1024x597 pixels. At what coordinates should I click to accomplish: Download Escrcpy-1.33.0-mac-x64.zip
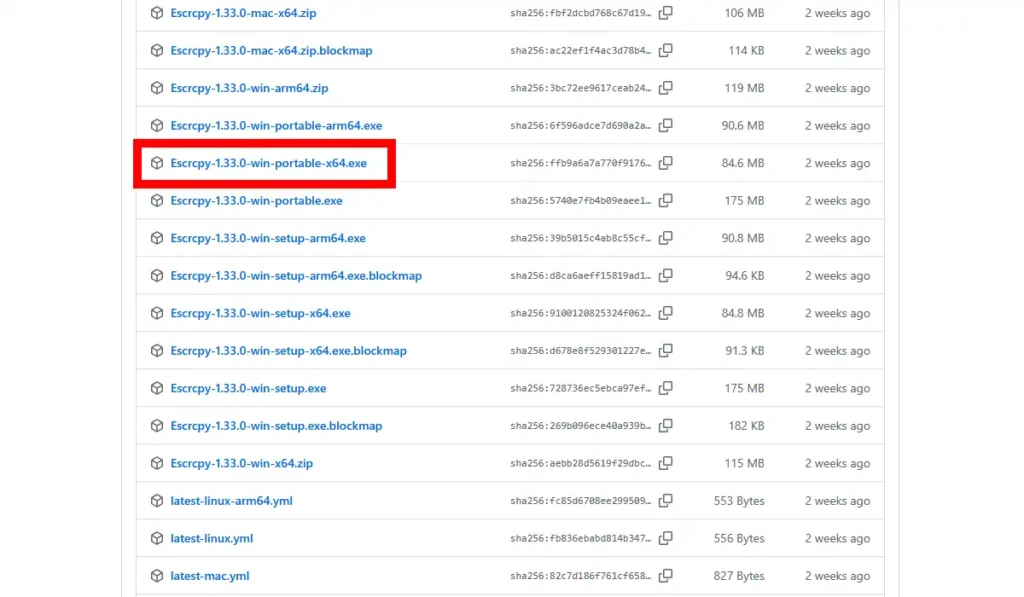243,13
